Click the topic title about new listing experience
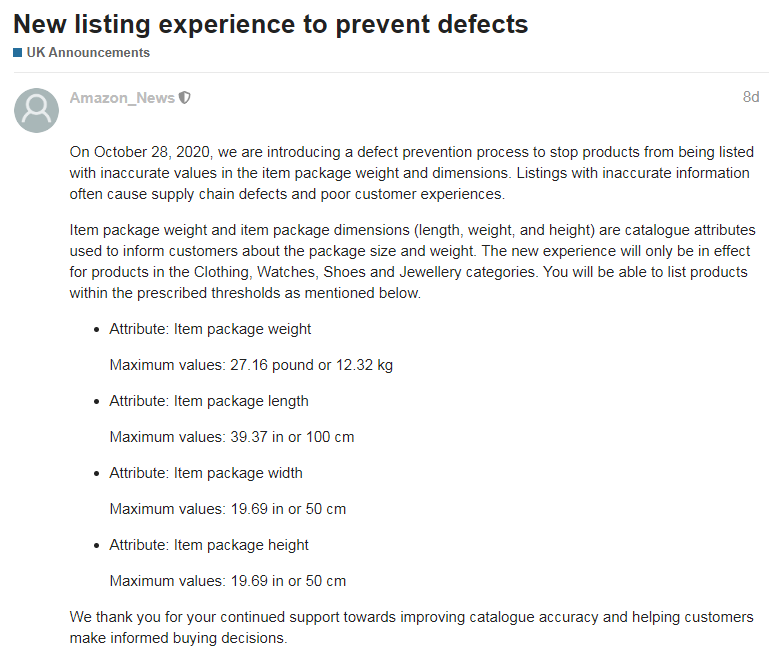769x670 pixels. (270, 23)
